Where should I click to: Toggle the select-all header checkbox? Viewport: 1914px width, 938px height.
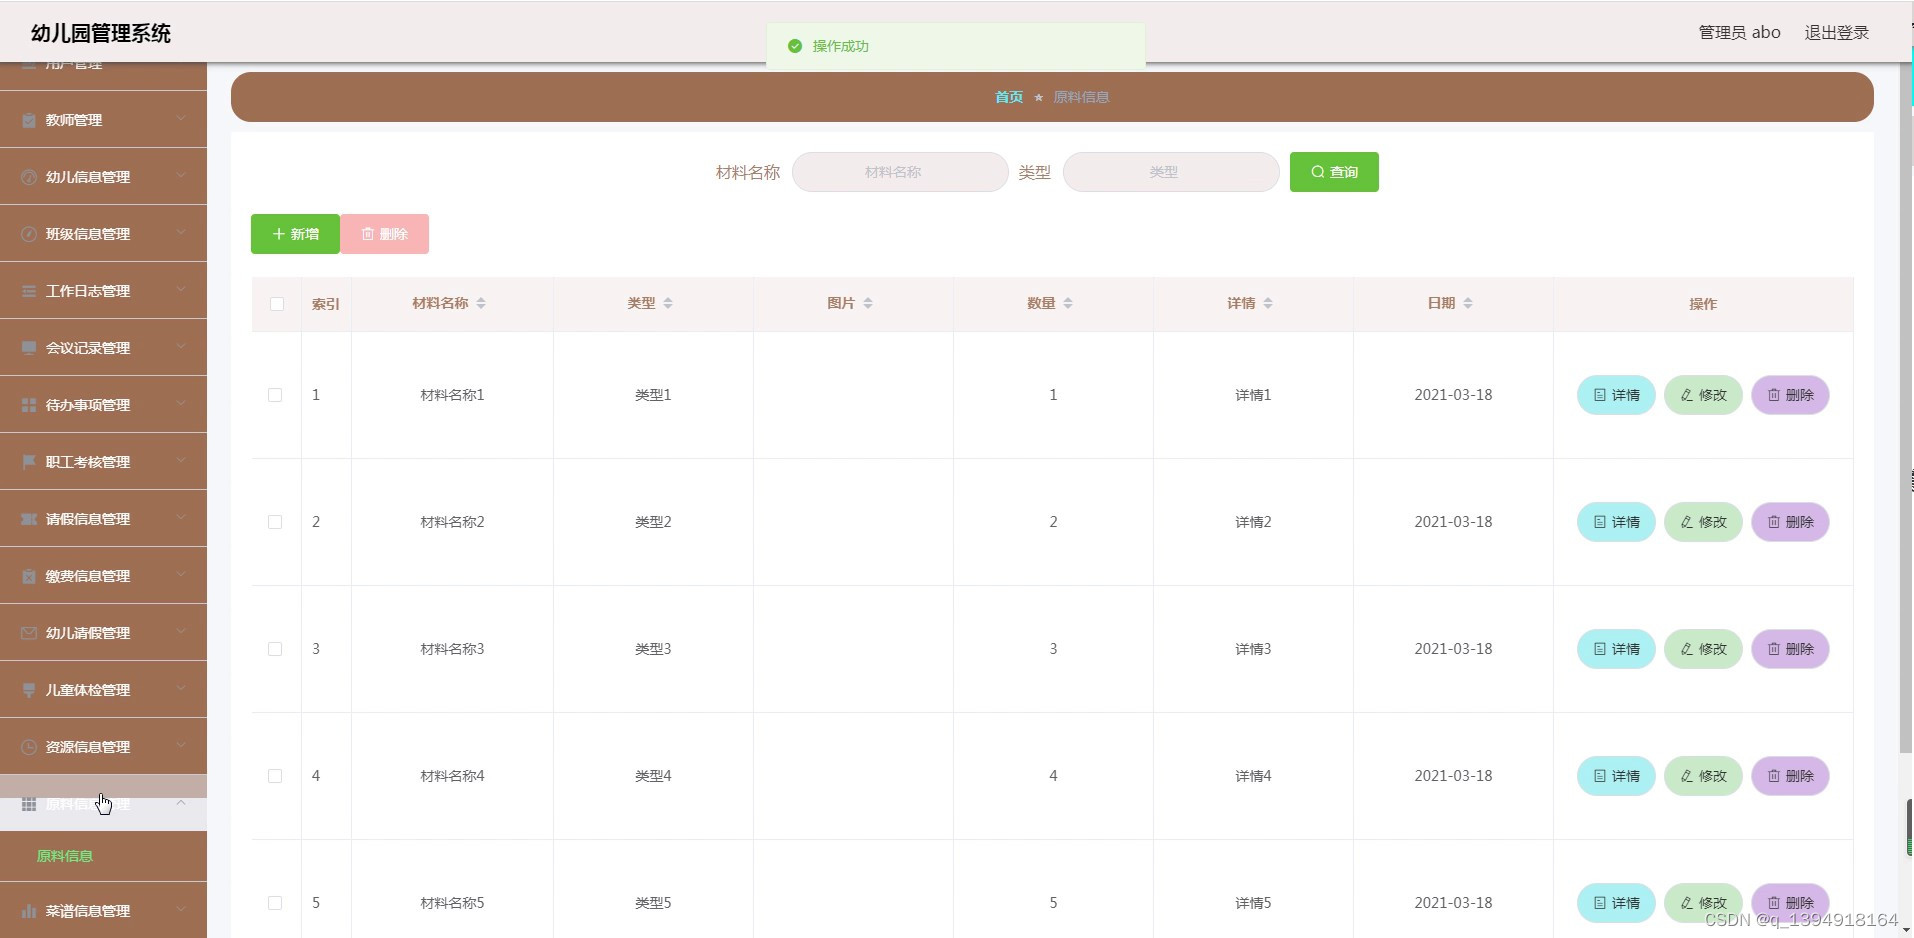[277, 304]
